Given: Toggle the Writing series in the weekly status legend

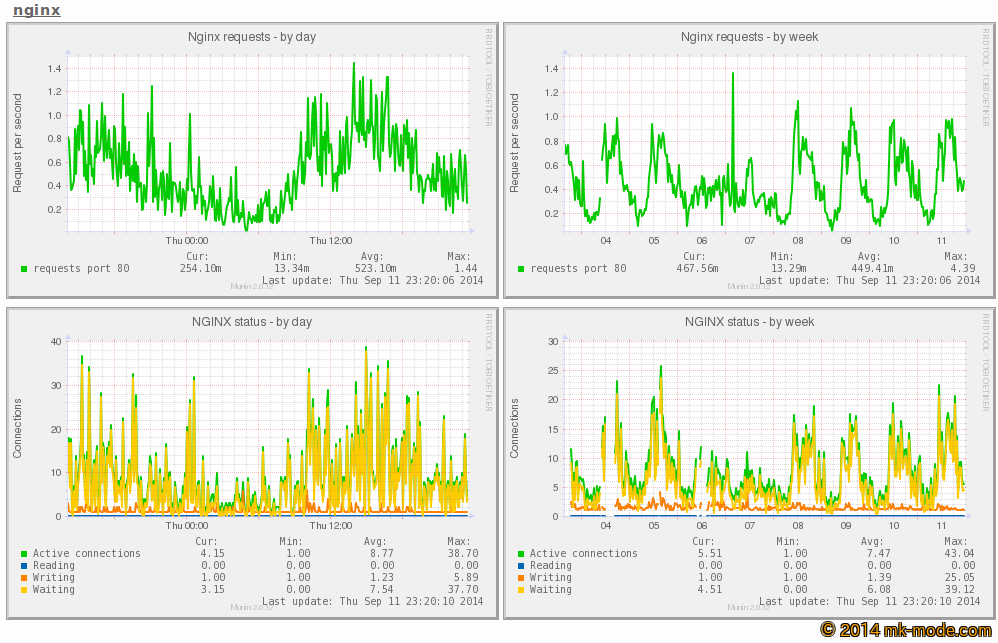Looking at the screenshot, I should coord(519,577).
